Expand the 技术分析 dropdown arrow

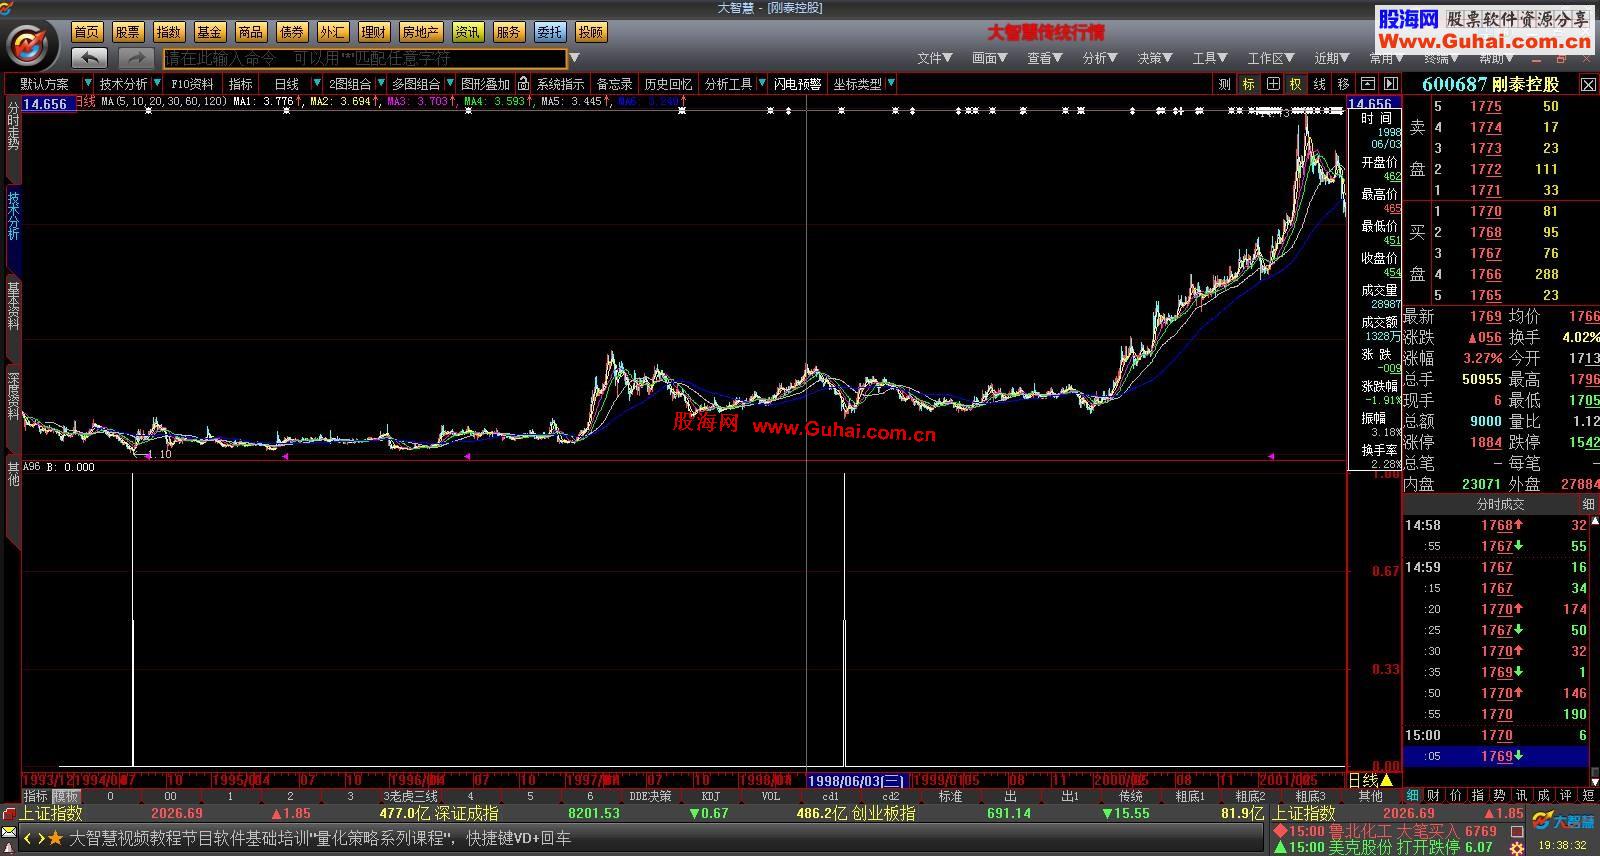tap(157, 84)
